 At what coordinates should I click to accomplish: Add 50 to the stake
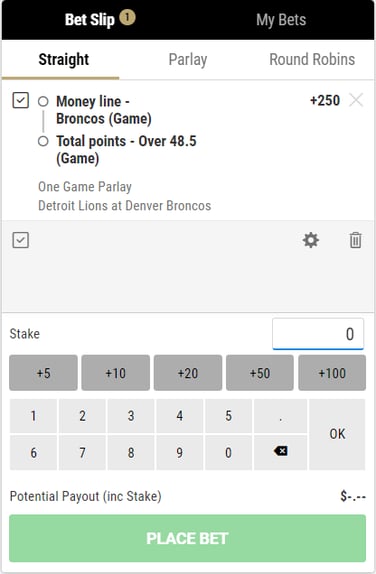(x=260, y=373)
